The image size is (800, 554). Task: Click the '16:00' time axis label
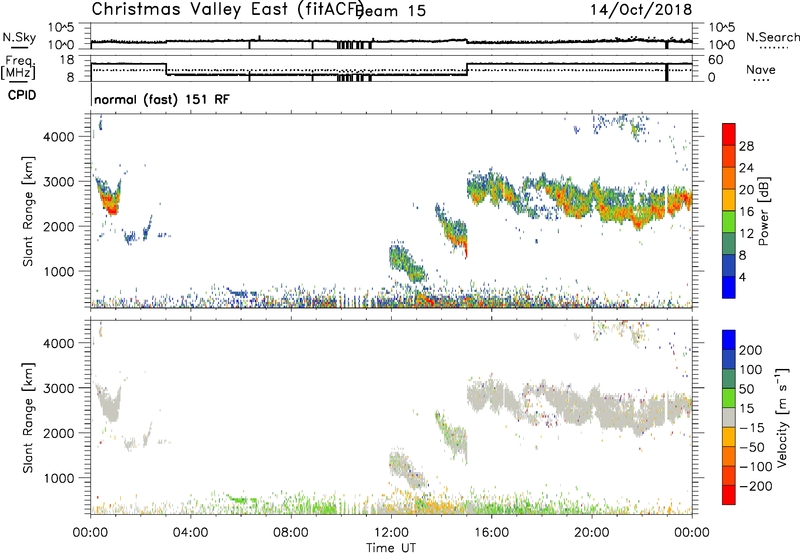tap(491, 533)
